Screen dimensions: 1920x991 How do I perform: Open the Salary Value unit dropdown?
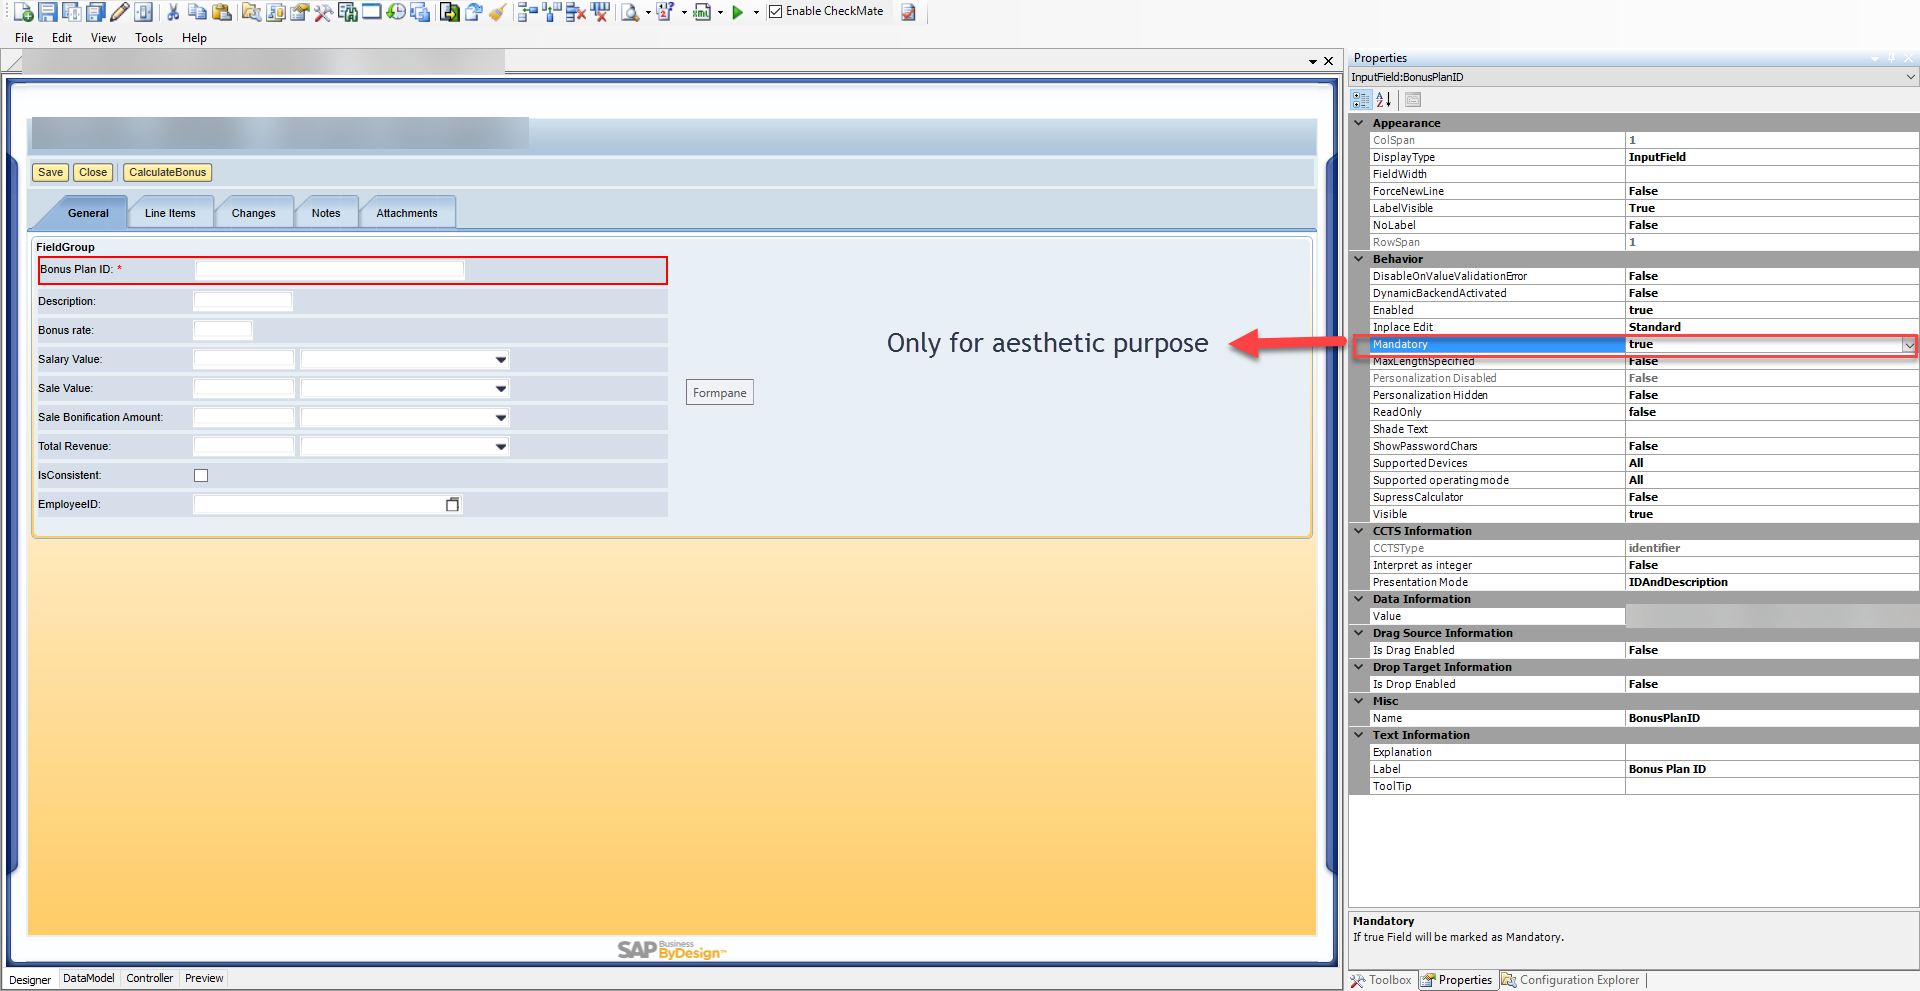[501, 360]
